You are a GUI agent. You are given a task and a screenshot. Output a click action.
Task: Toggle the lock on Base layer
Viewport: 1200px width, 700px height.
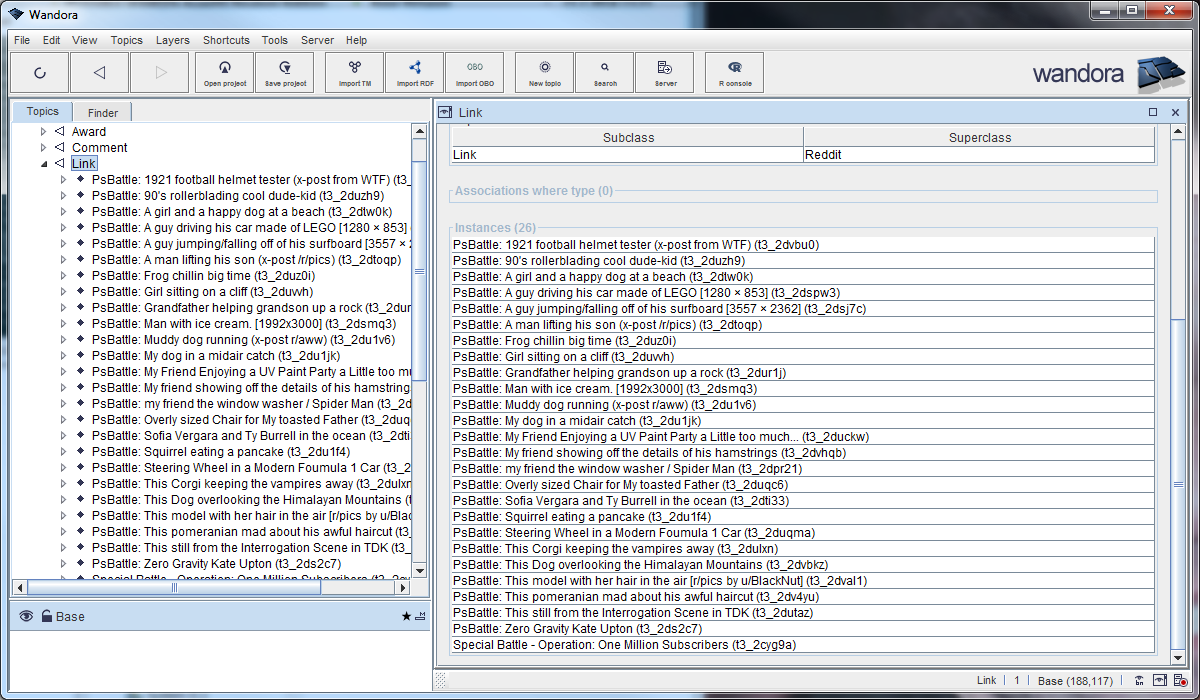pyautogui.click(x=46, y=616)
